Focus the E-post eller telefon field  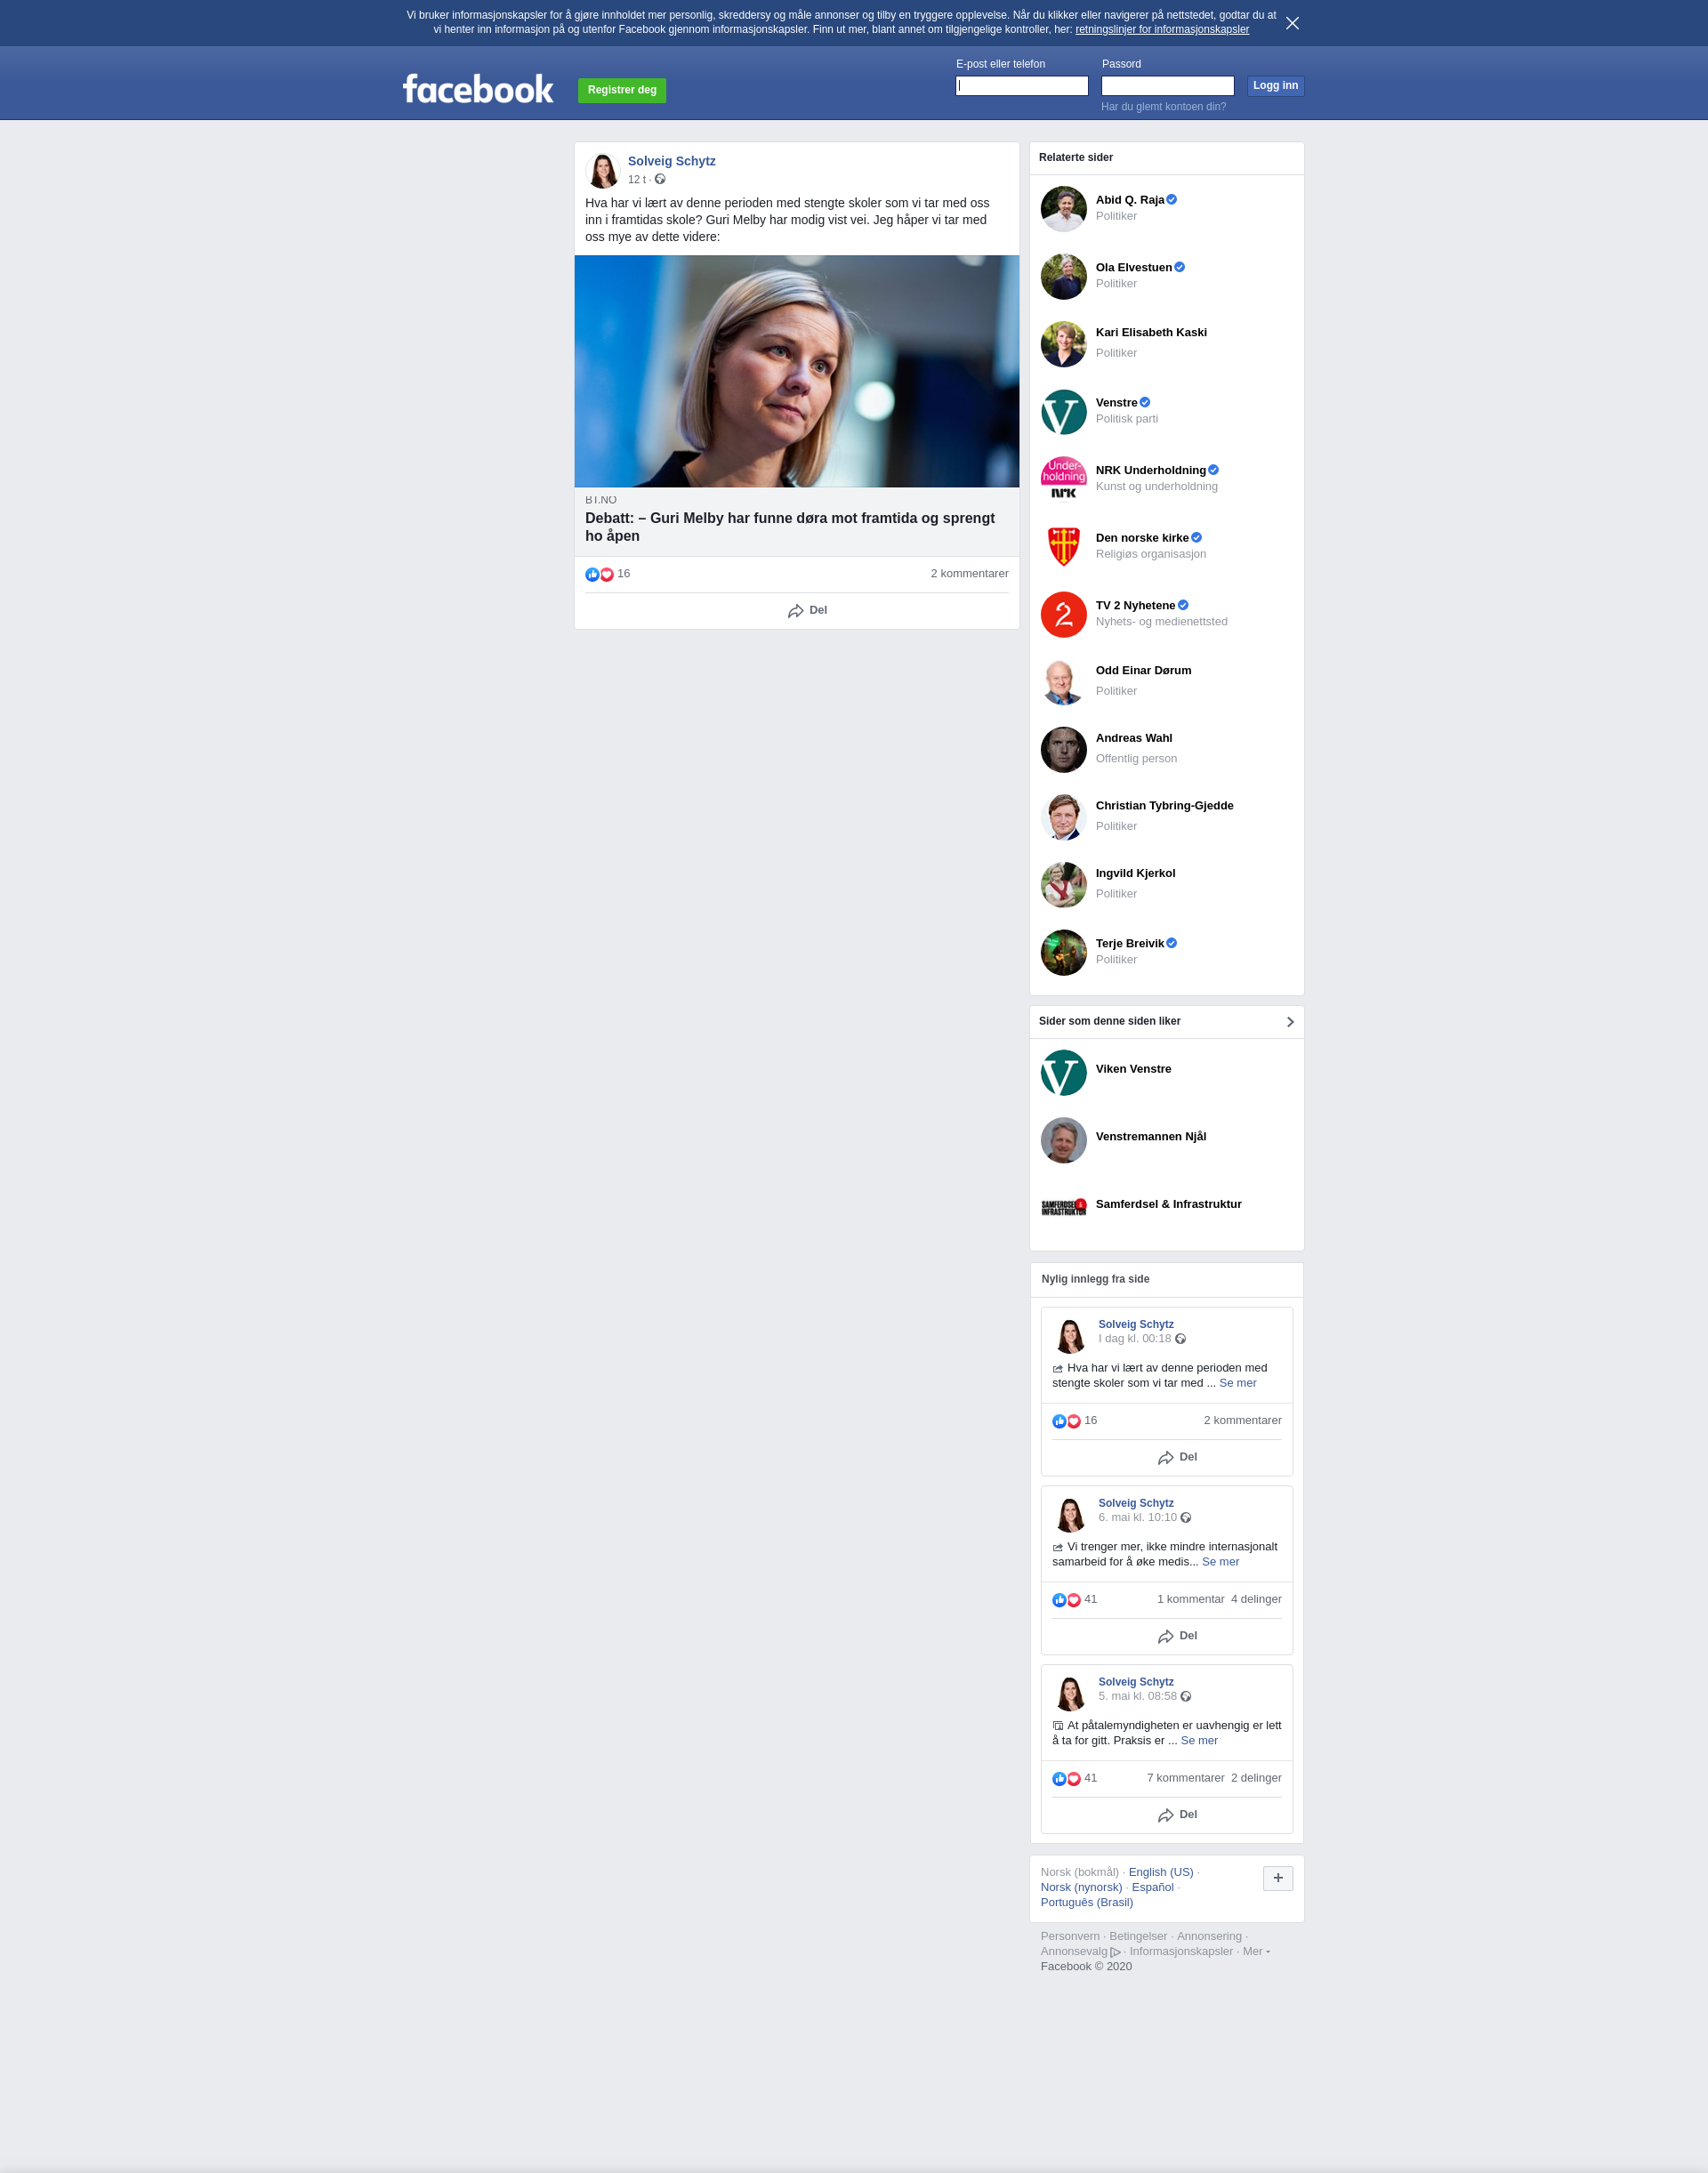pyautogui.click(x=1021, y=86)
